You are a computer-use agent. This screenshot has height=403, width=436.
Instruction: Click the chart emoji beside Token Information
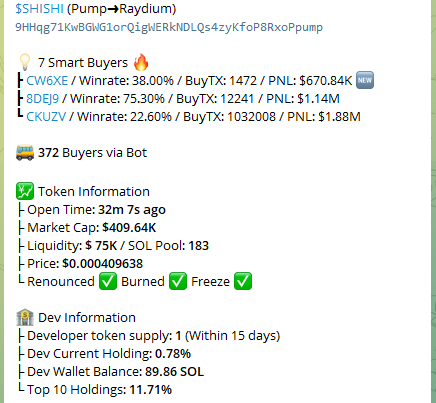pos(25,191)
